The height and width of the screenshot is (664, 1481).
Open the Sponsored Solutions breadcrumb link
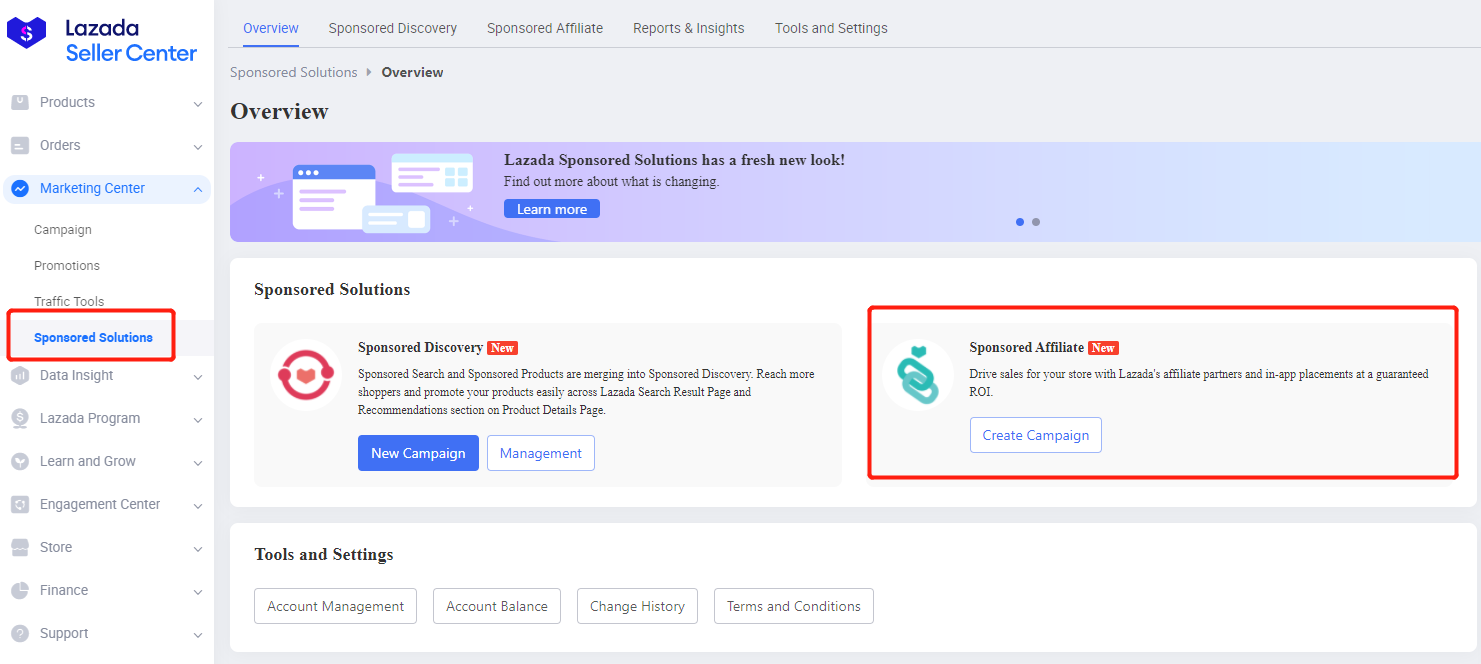[293, 72]
